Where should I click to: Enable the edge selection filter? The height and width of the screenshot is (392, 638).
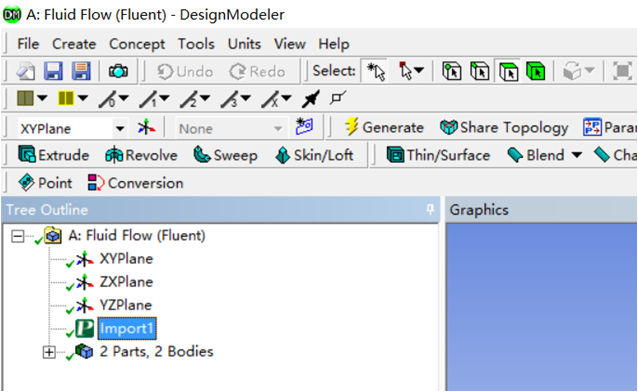[480, 71]
